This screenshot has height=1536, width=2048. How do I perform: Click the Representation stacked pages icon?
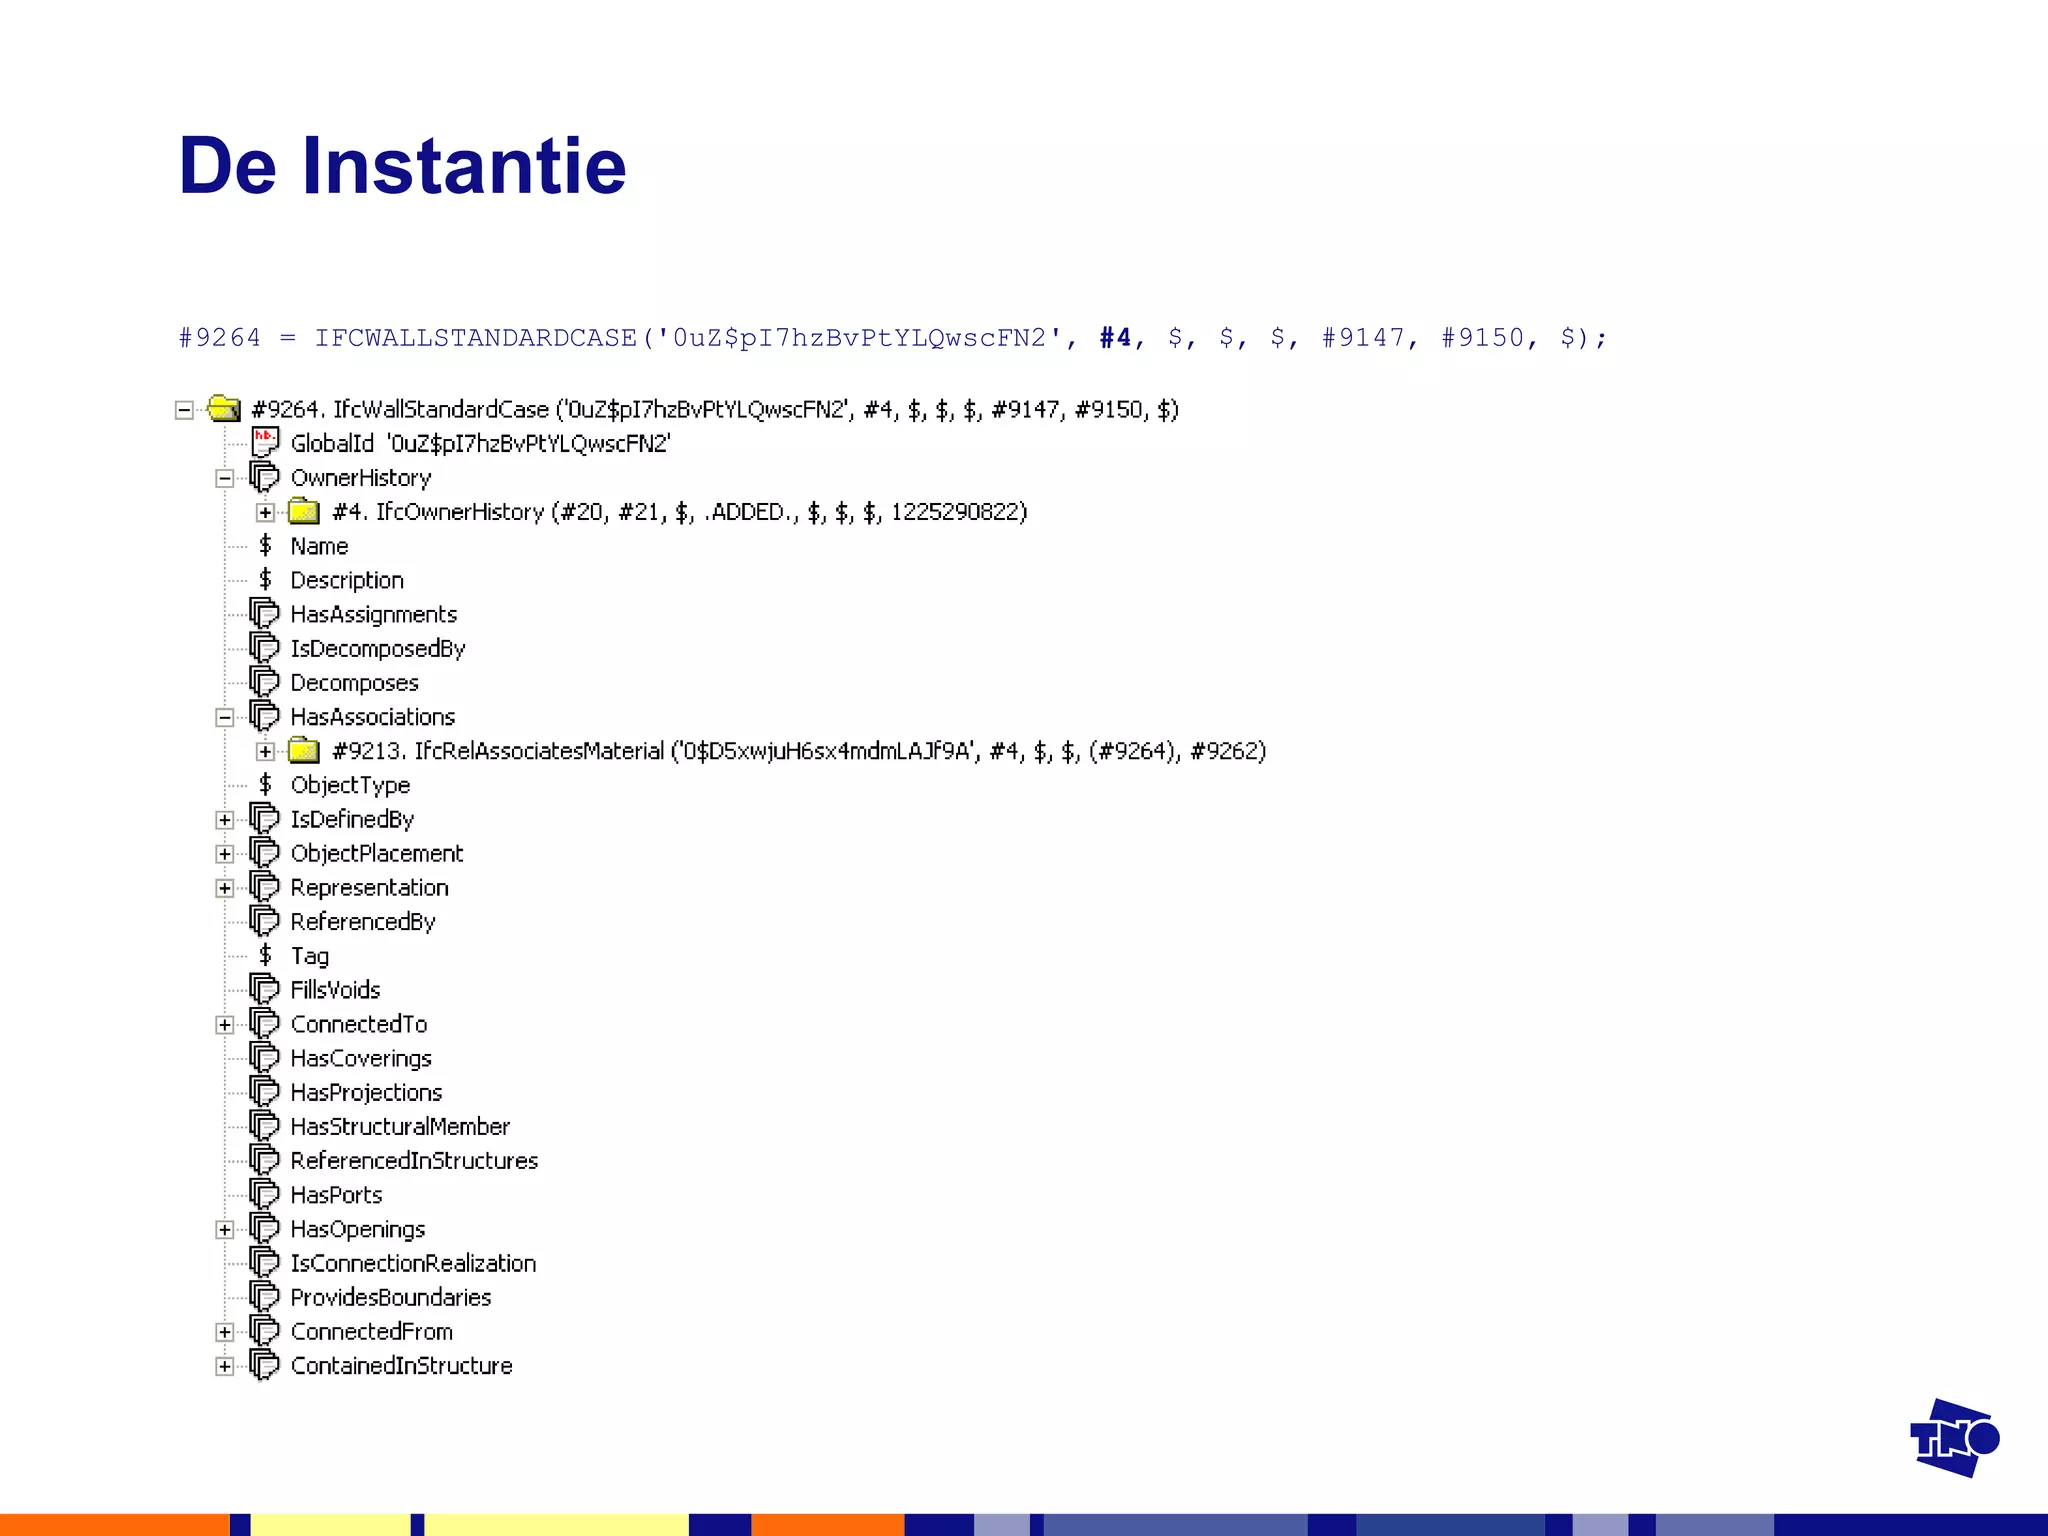[264, 887]
